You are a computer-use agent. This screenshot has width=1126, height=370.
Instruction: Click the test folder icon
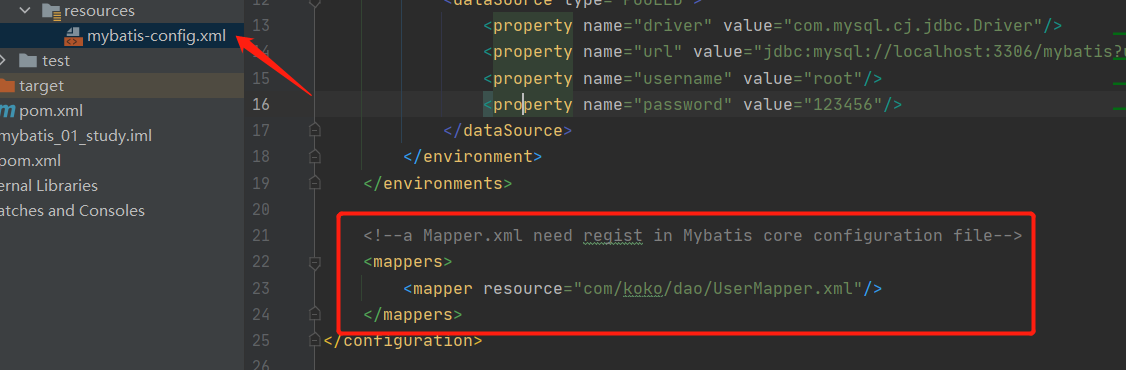[28, 60]
